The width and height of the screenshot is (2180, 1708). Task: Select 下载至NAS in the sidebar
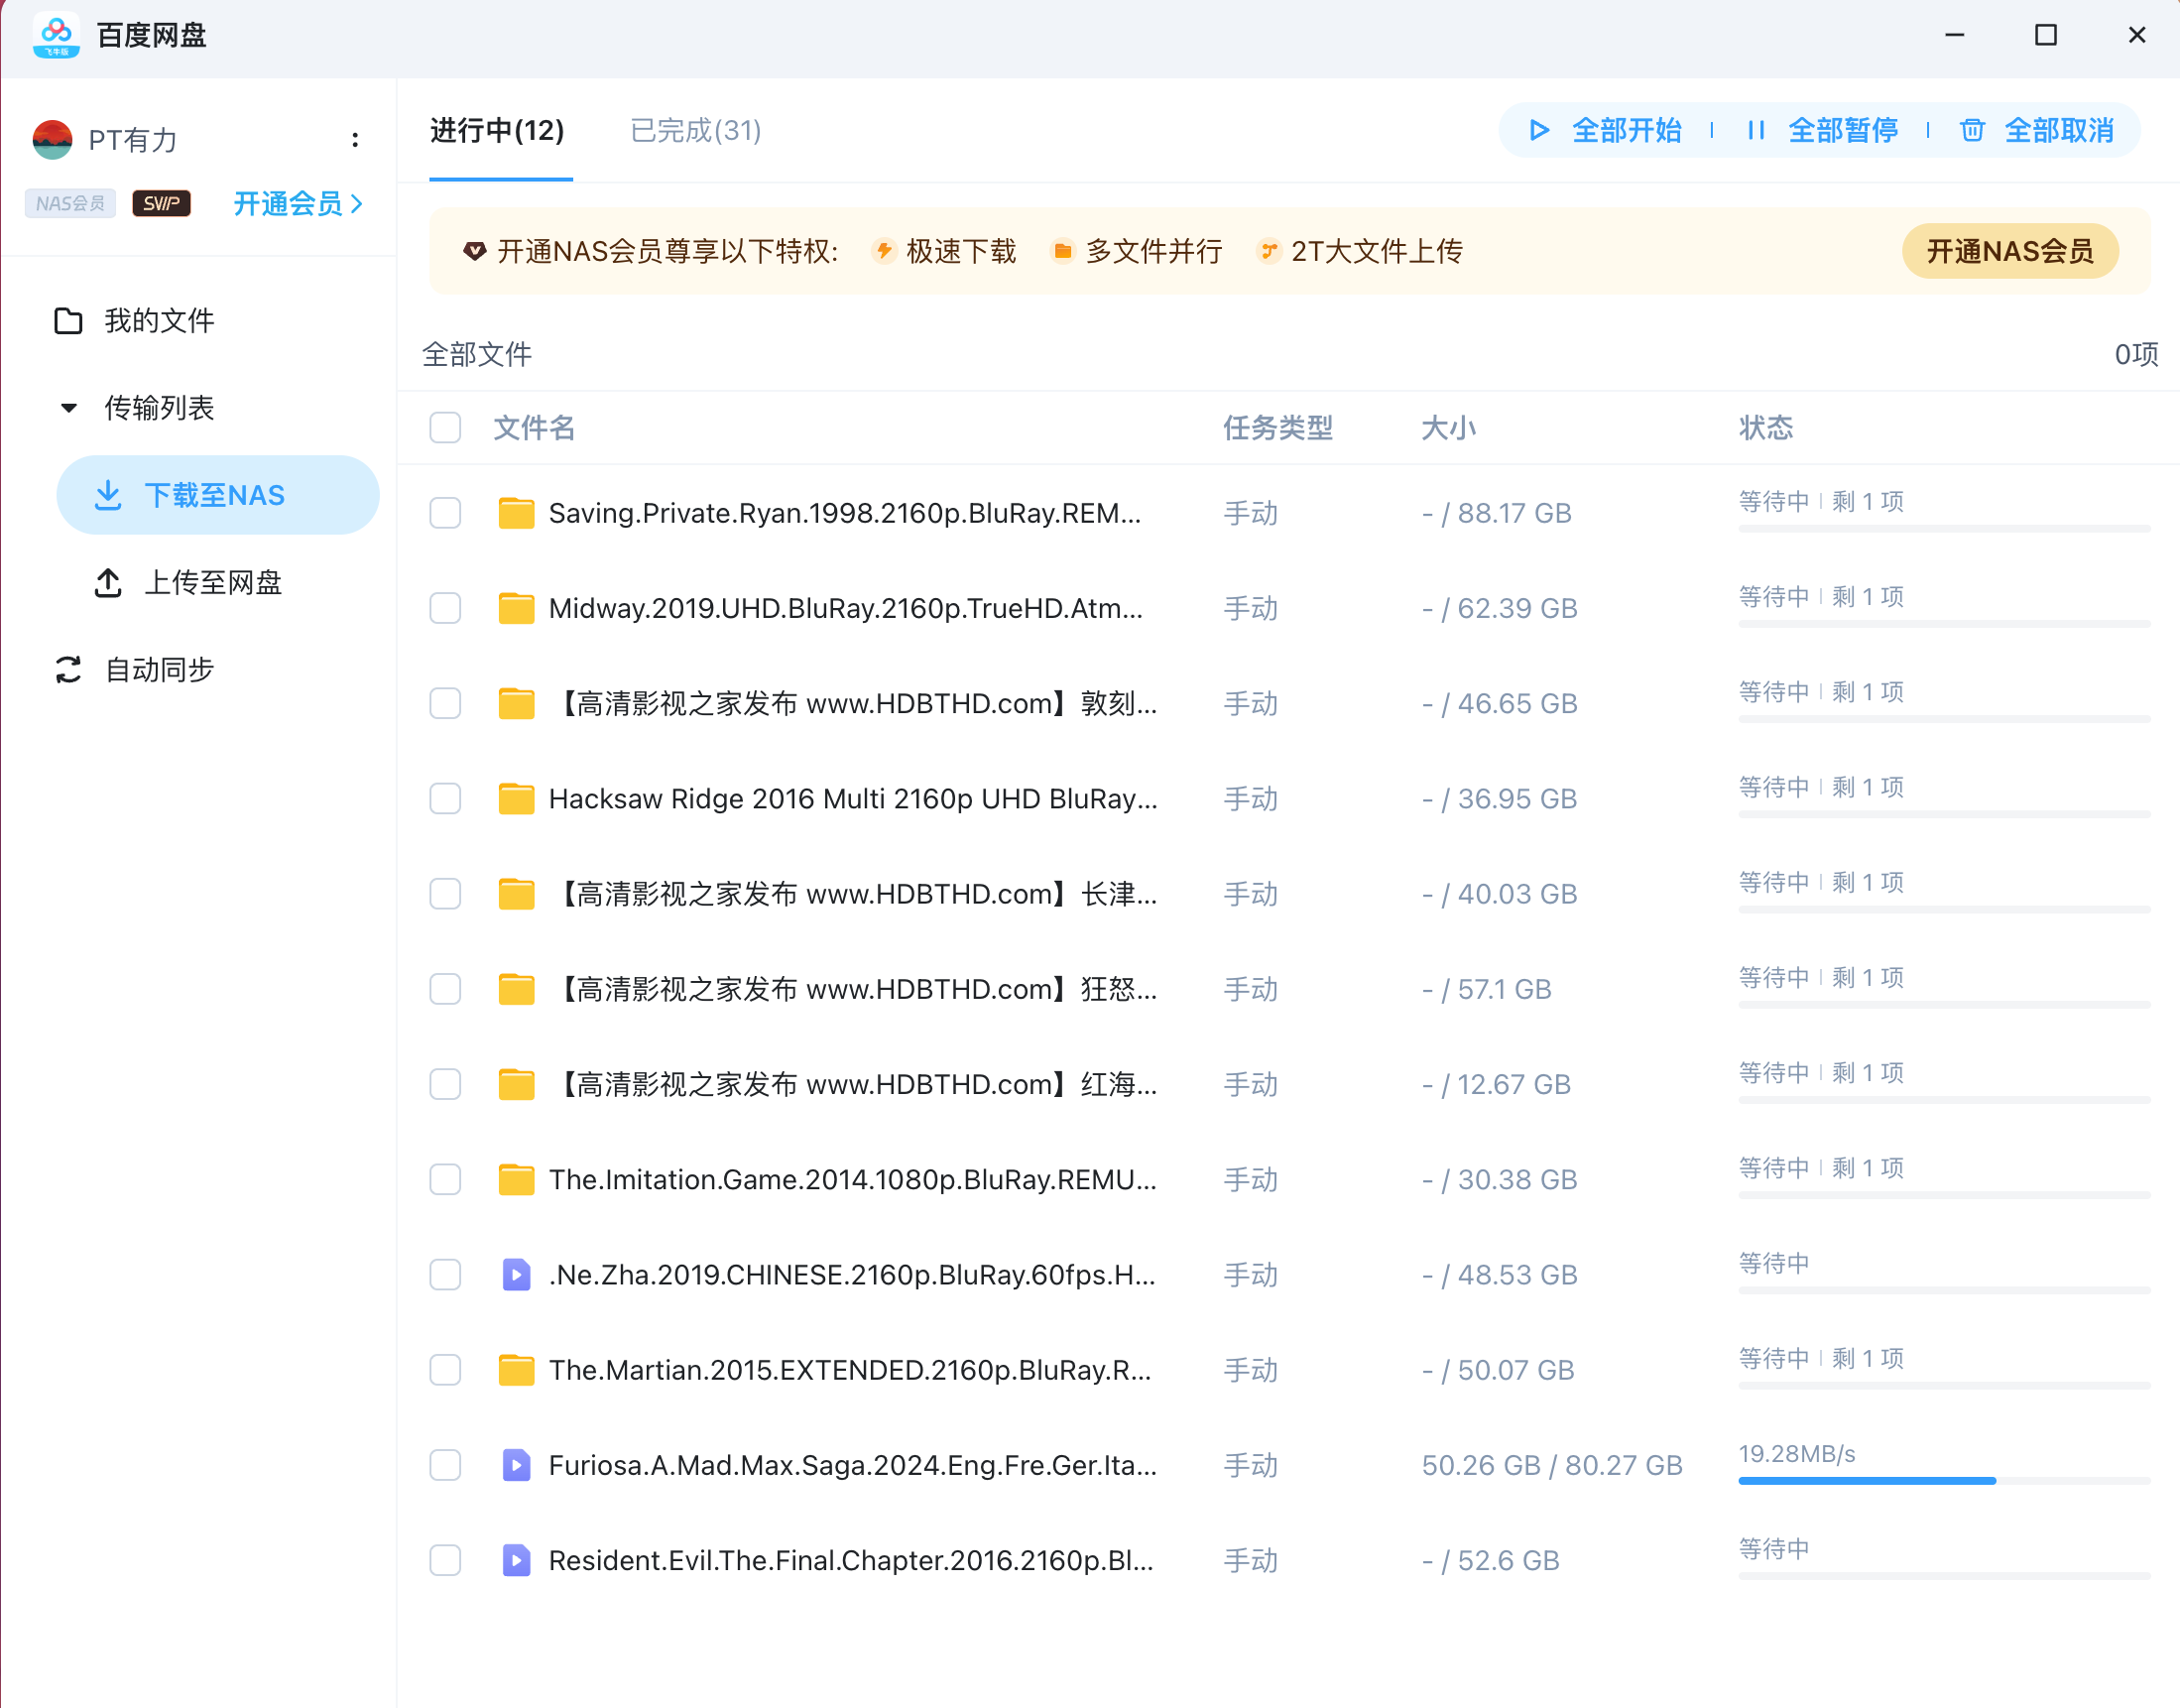click(217, 495)
